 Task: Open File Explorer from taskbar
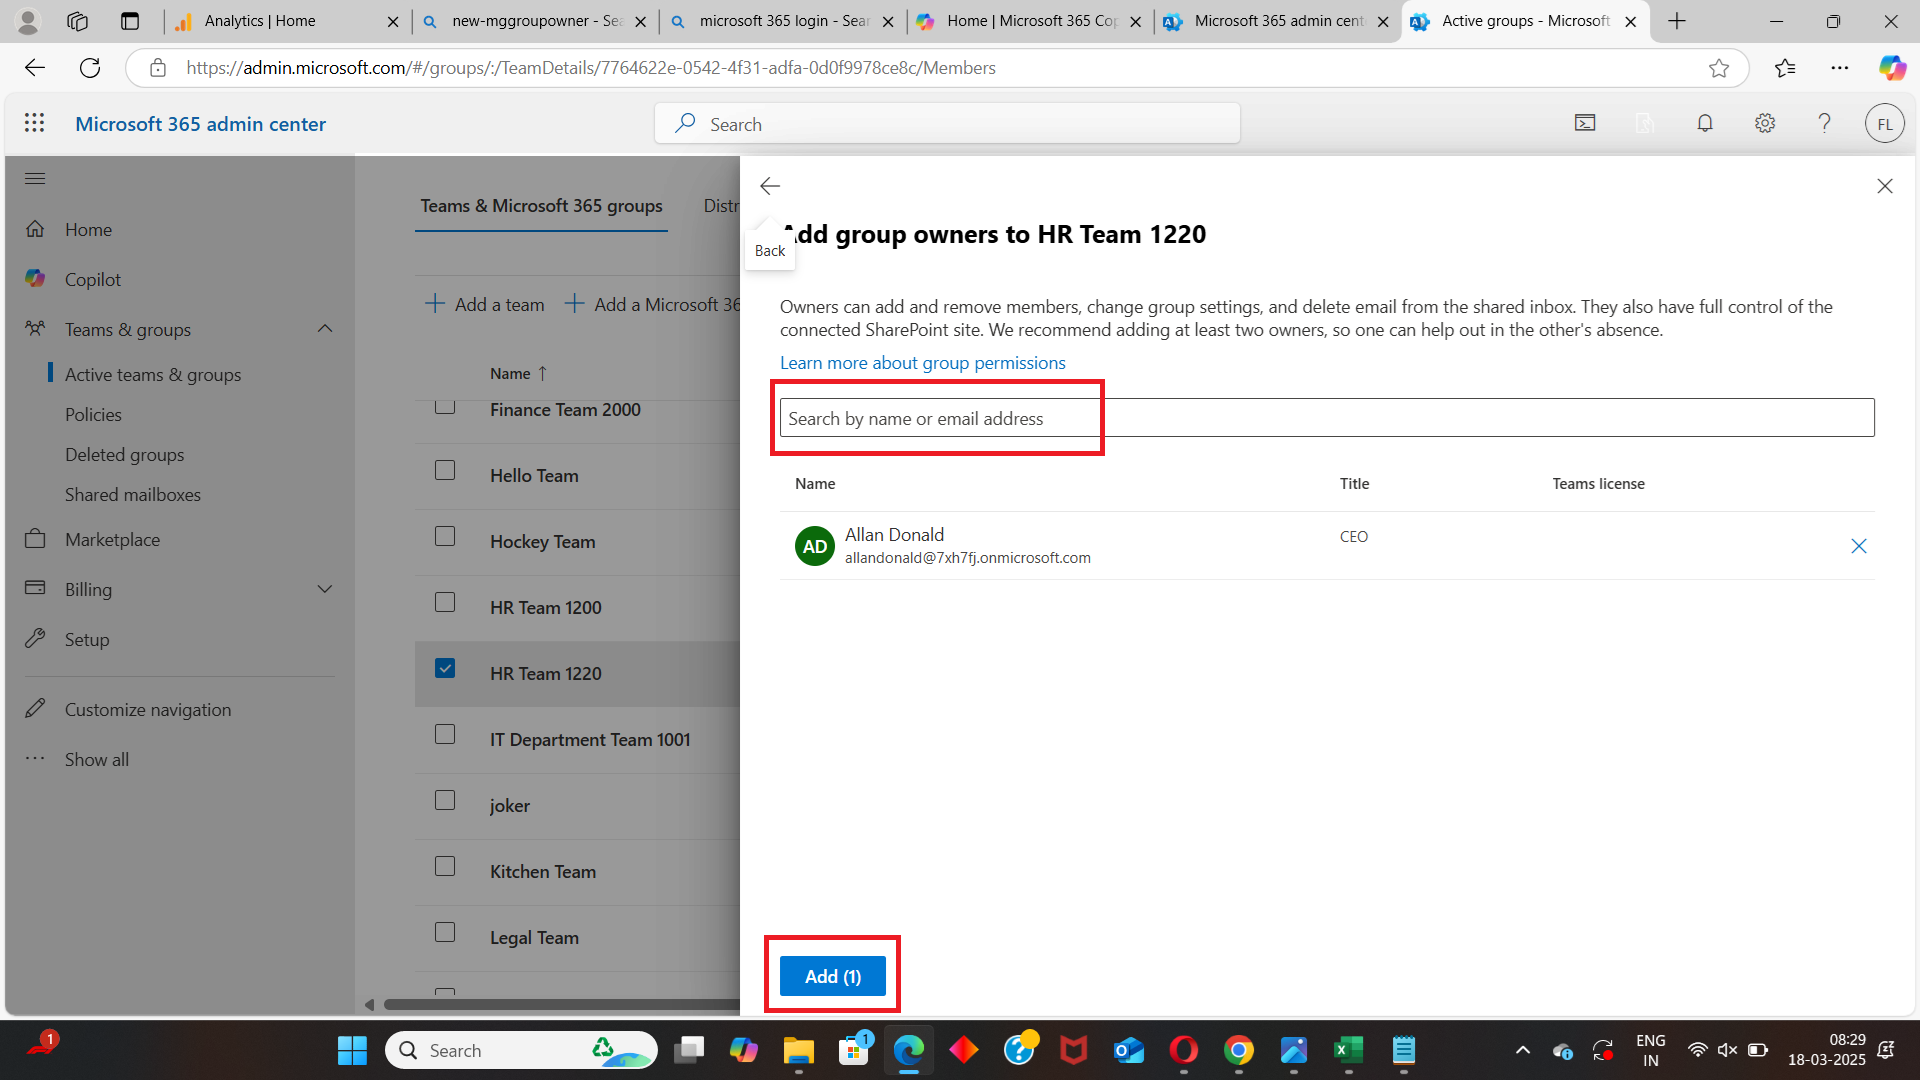click(x=798, y=1050)
